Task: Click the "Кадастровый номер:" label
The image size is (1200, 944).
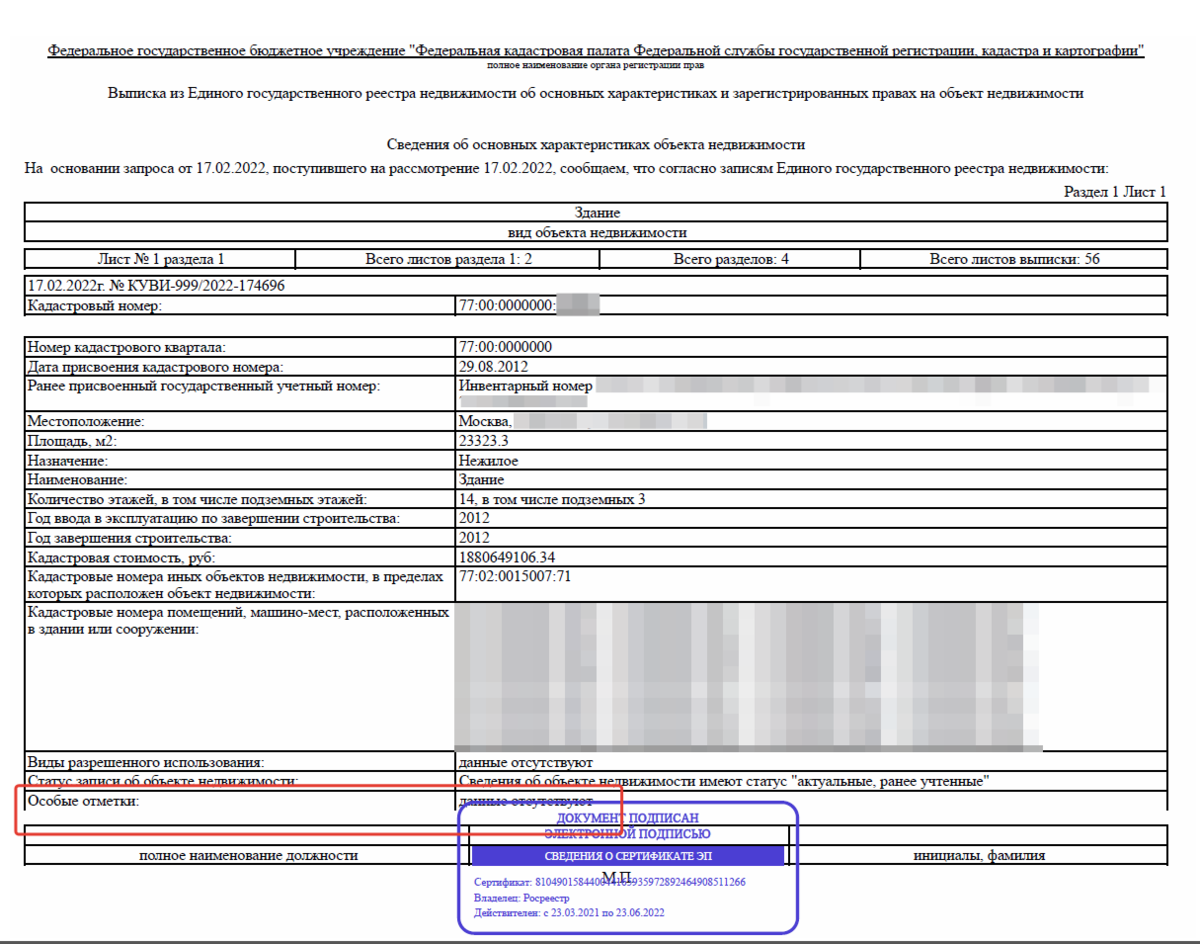Action: pyautogui.click(x=95, y=305)
